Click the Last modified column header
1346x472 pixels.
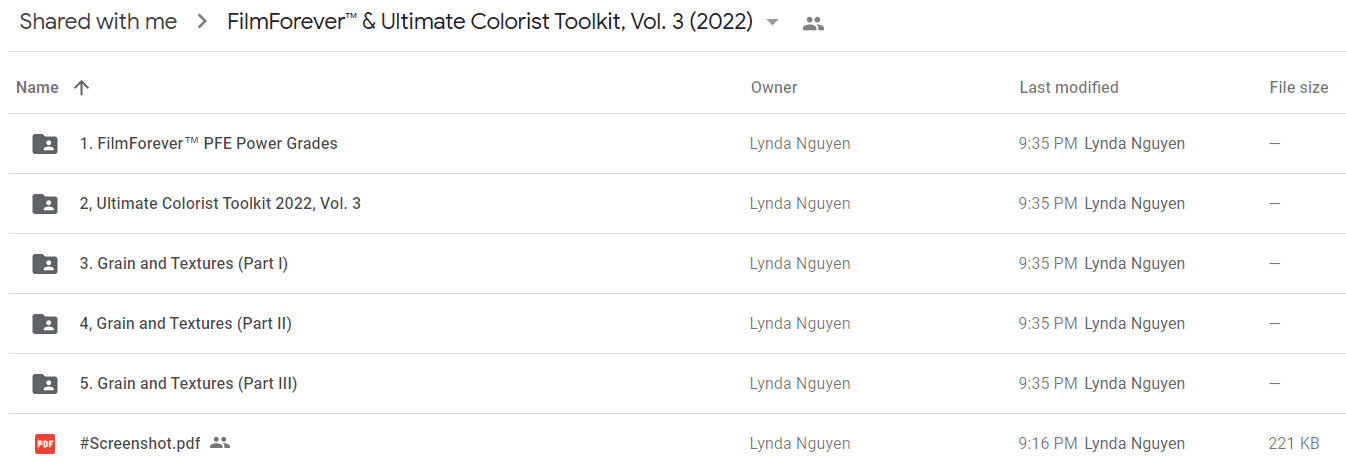(x=1069, y=88)
